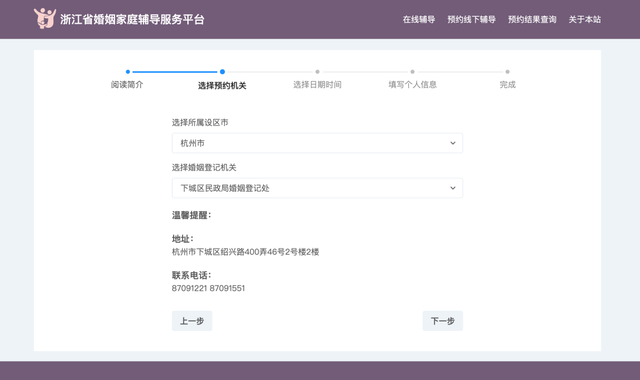
Task: Expand the city dropdown chevron arrow
Action: [x=453, y=143]
